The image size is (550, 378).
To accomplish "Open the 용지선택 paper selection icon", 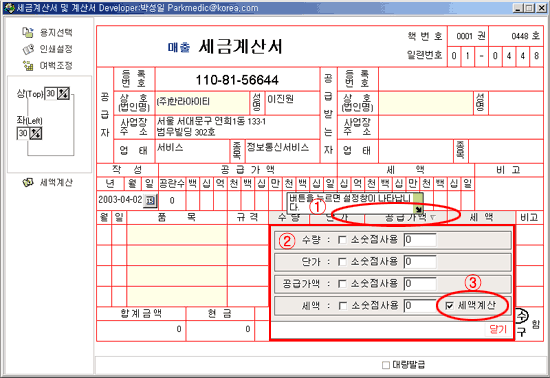I will click(x=28, y=32).
